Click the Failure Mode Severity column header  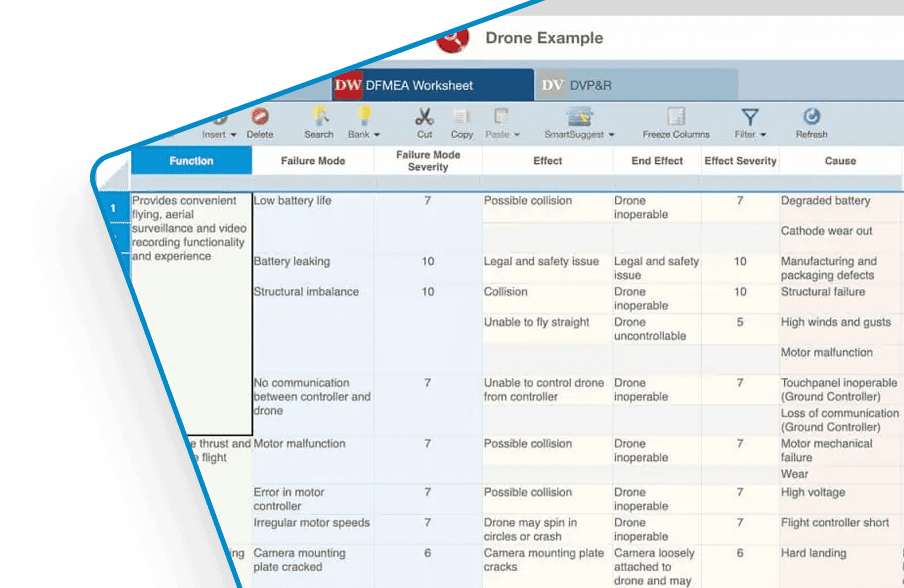tap(428, 161)
